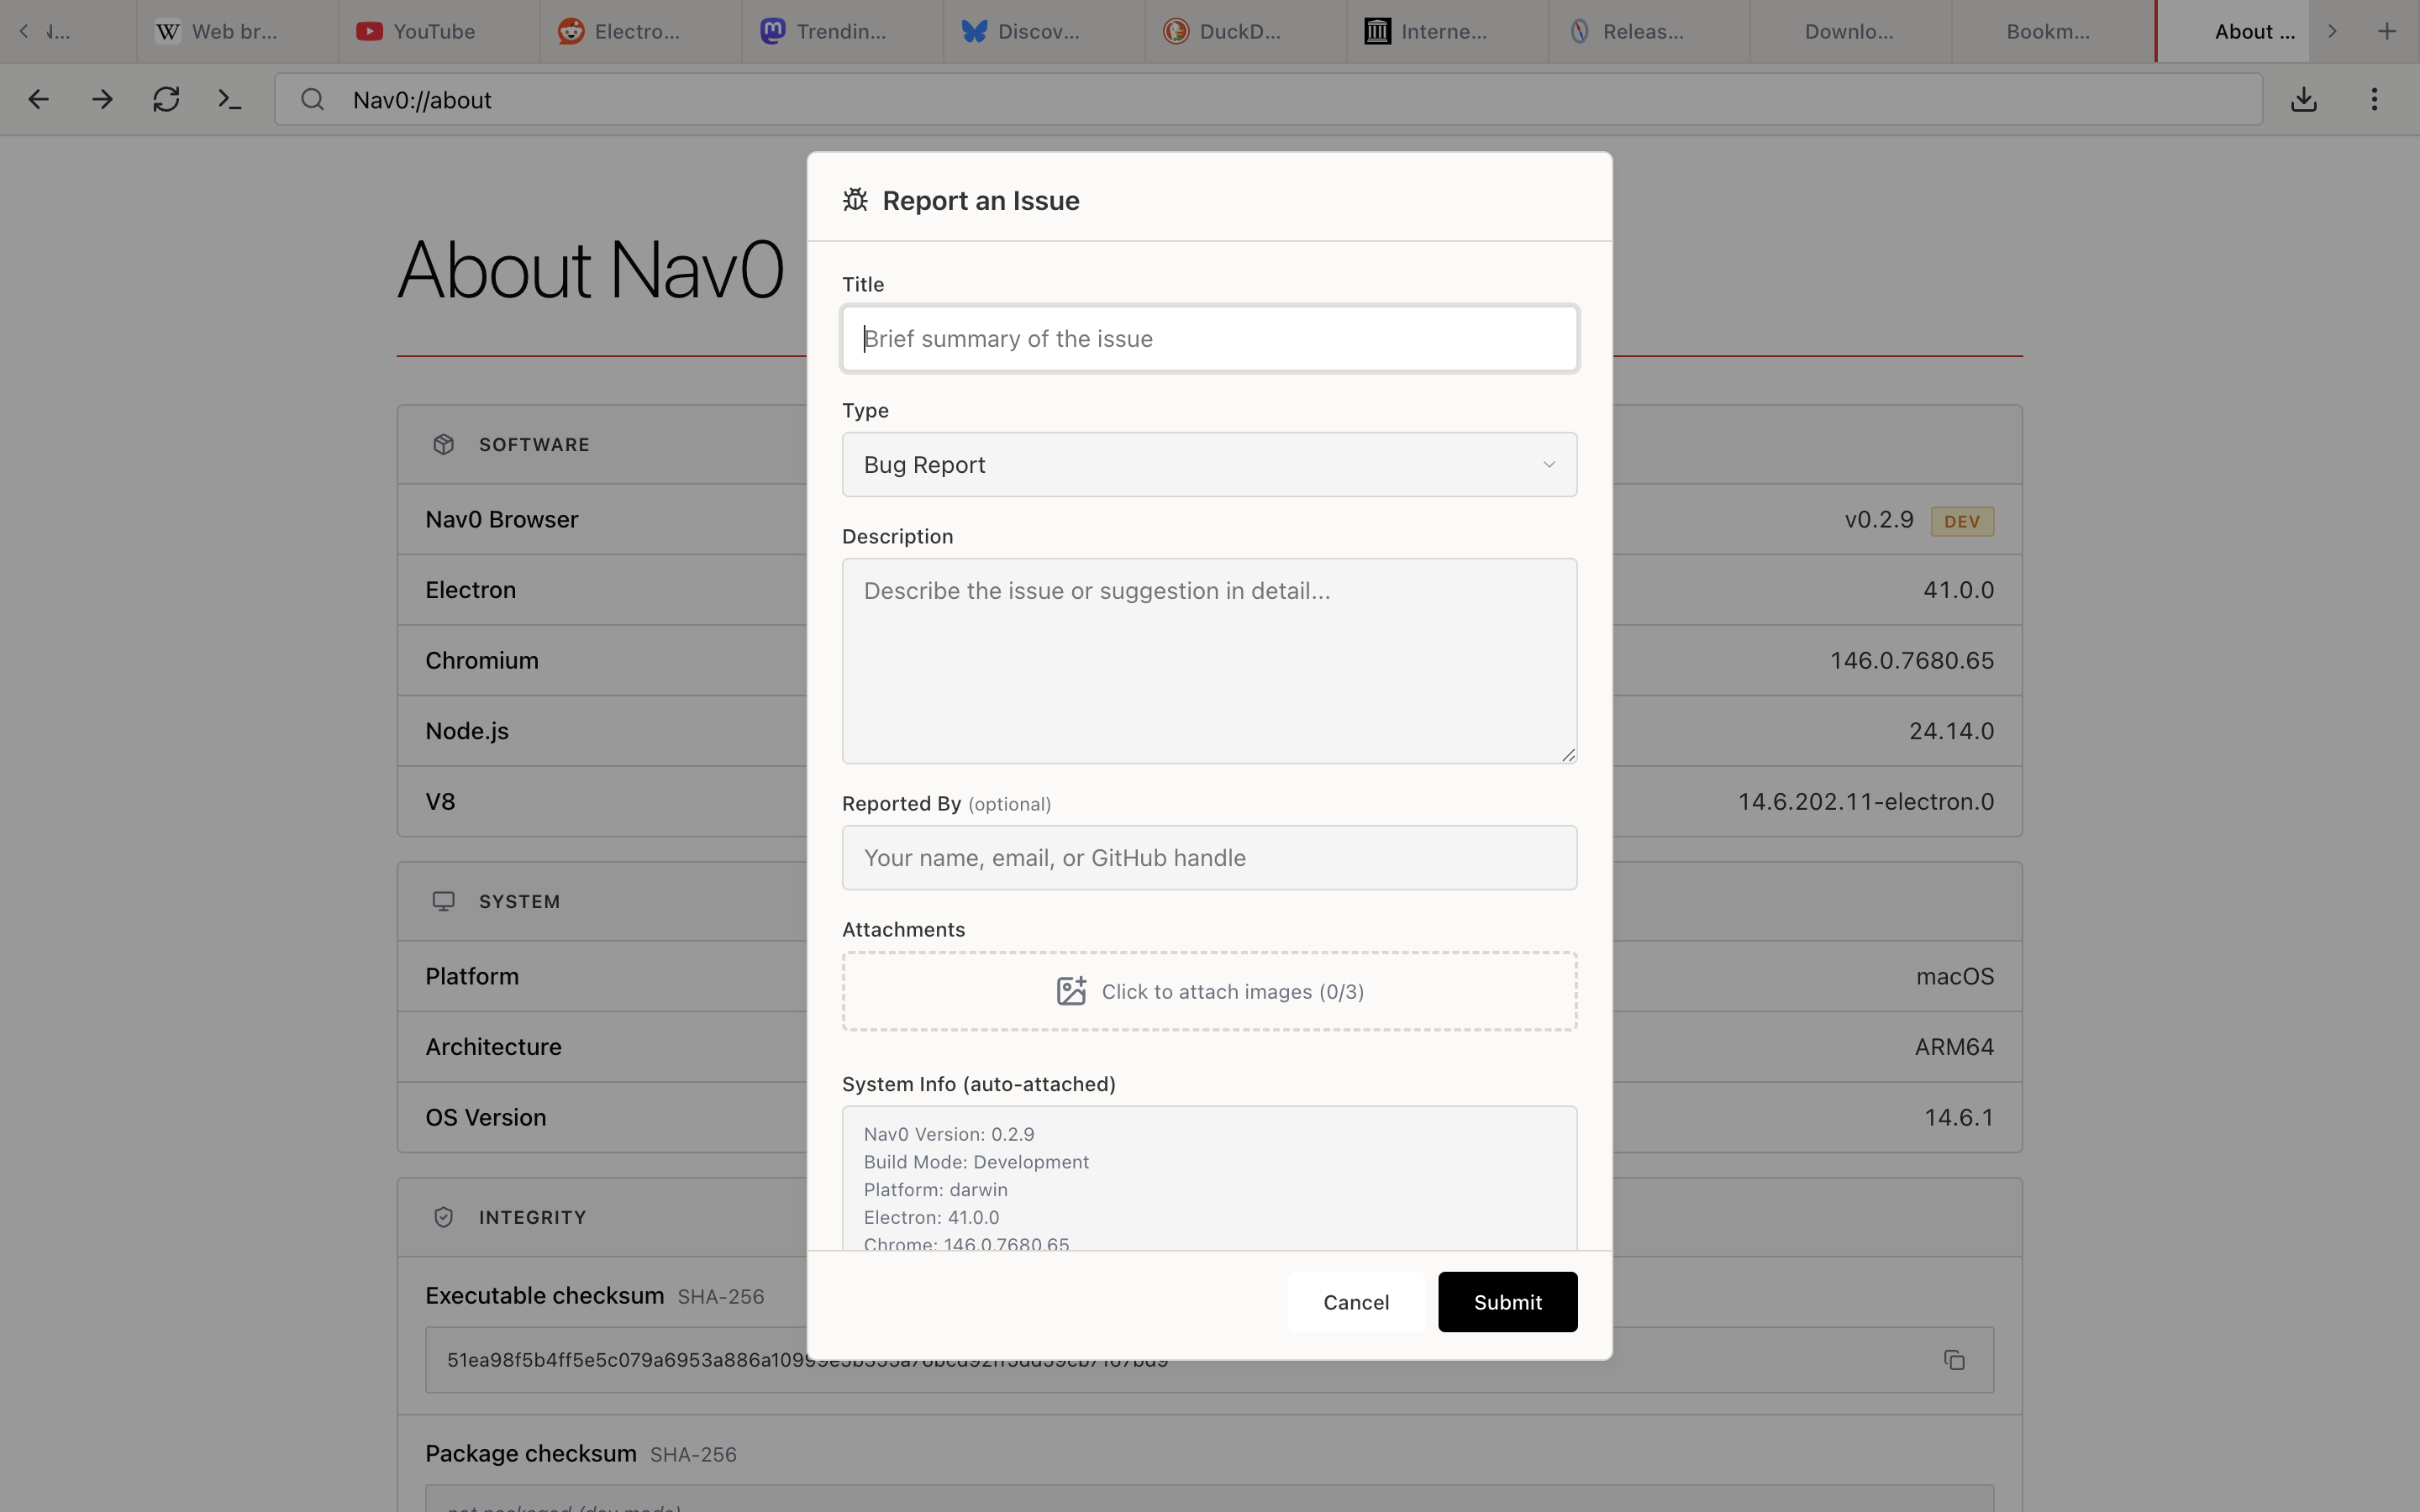Go forward to the next page
This screenshot has height=1512, width=2420.
pyautogui.click(x=102, y=99)
